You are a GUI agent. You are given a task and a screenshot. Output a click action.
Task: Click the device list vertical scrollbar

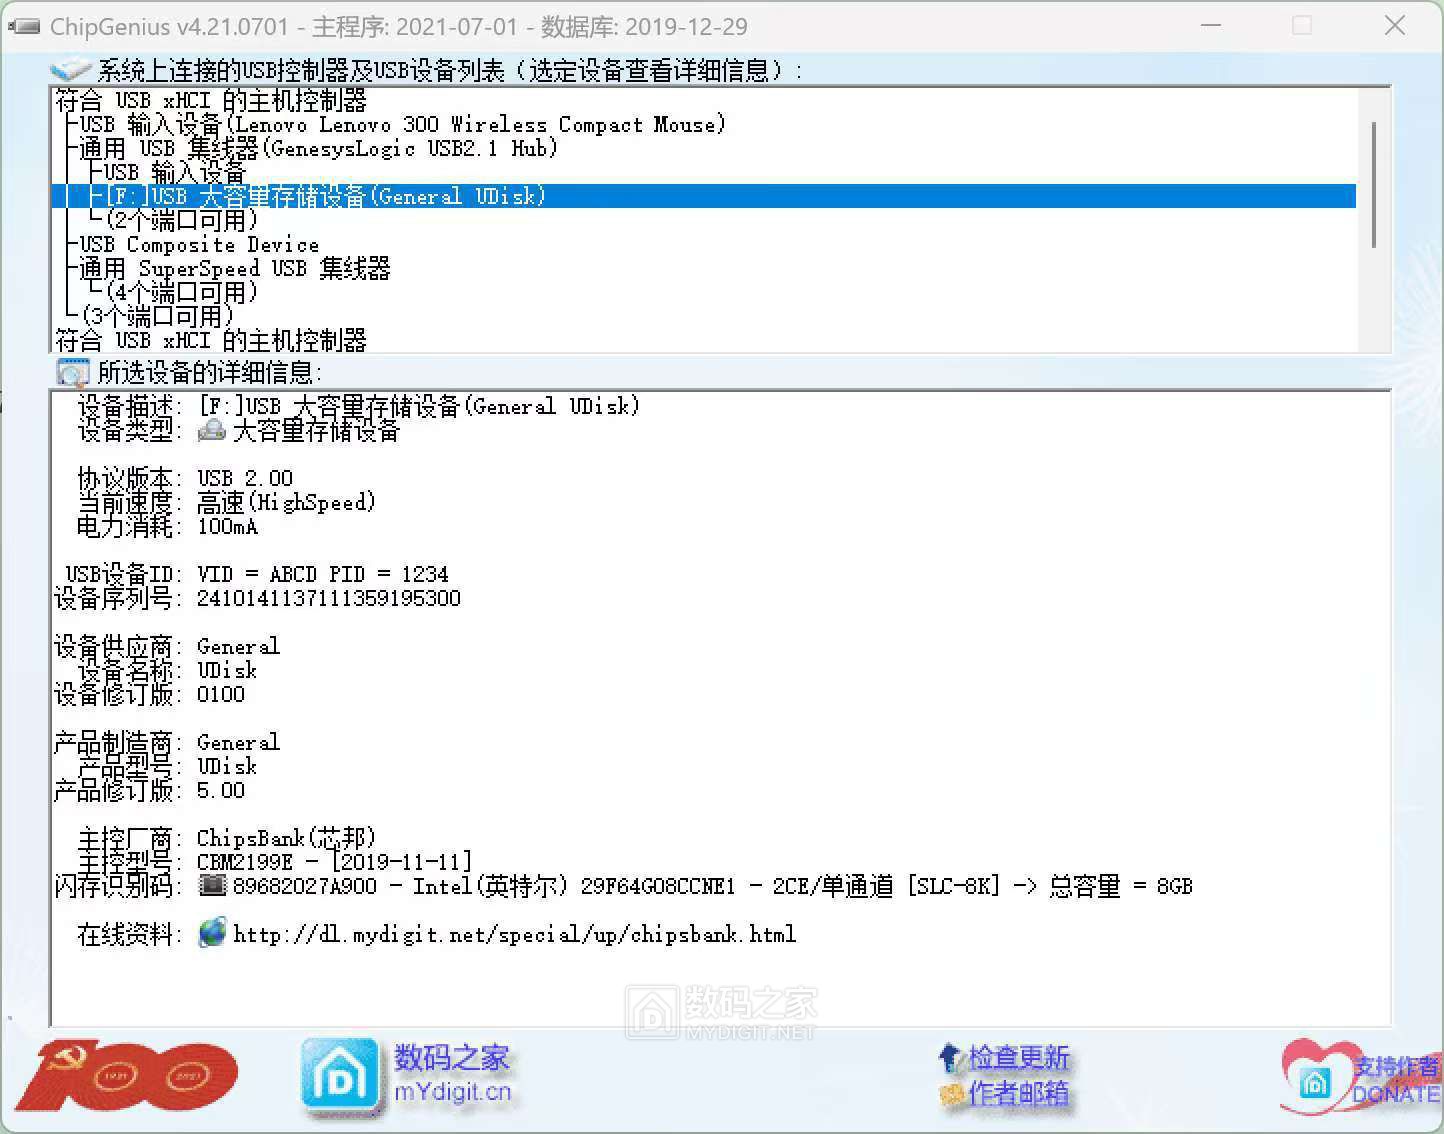click(x=1375, y=185)
